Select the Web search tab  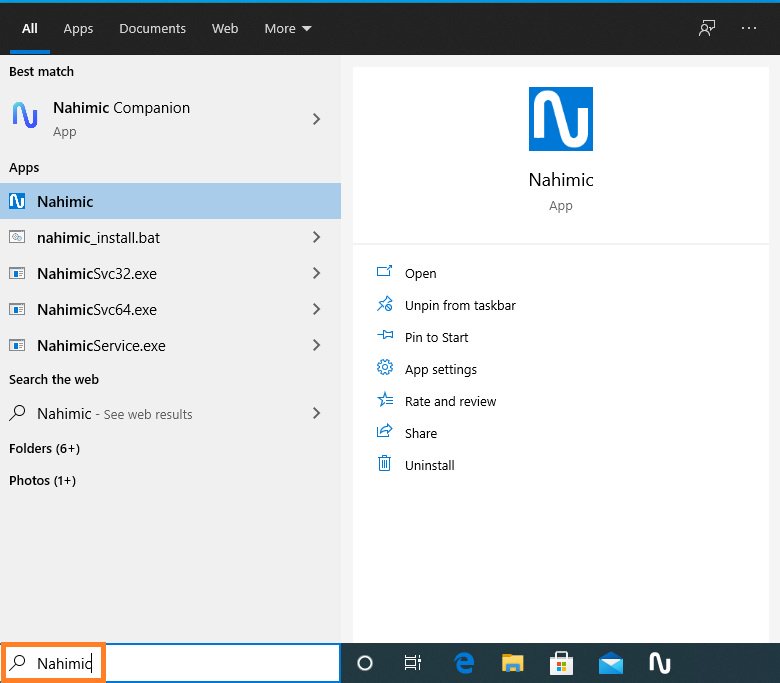pyautogui.click(x=225, y=29)
